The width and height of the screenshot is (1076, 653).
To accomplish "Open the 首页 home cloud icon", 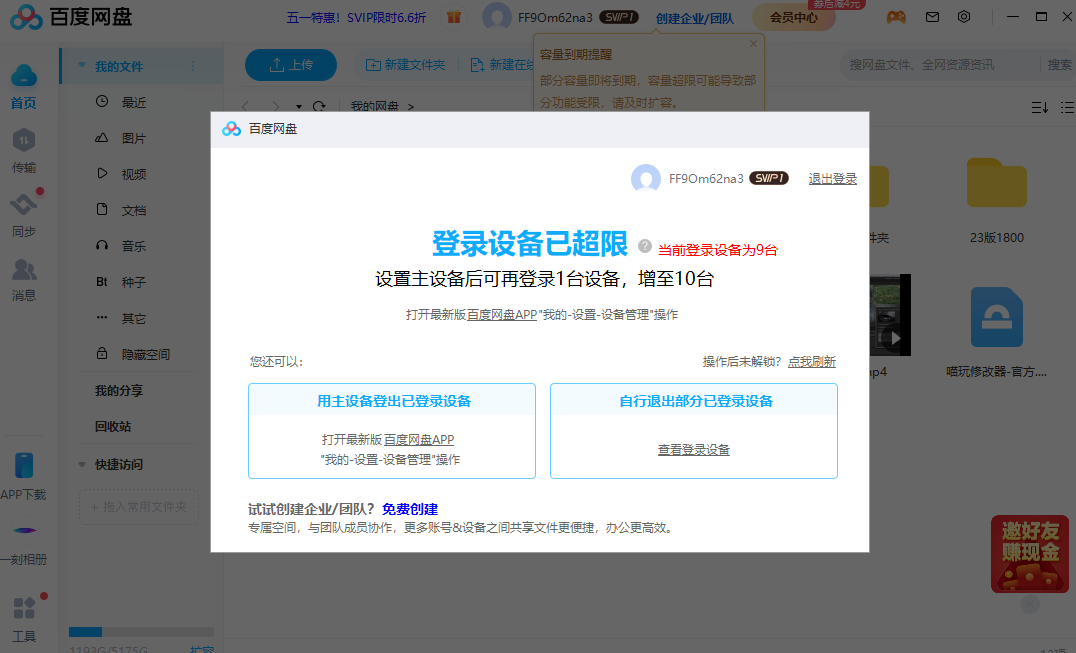I will pyautogui.click(x=23, y=75).
